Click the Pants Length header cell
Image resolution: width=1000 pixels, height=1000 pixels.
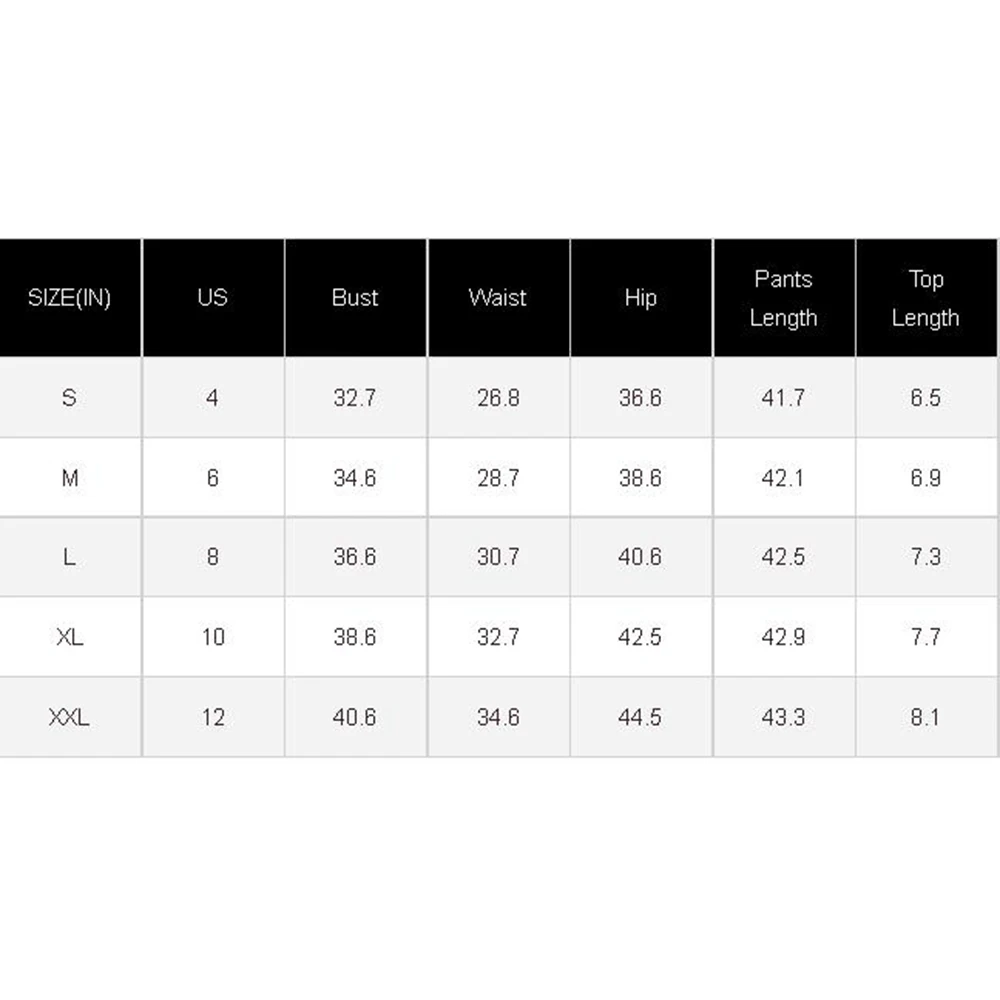click(x=783, y=298)
